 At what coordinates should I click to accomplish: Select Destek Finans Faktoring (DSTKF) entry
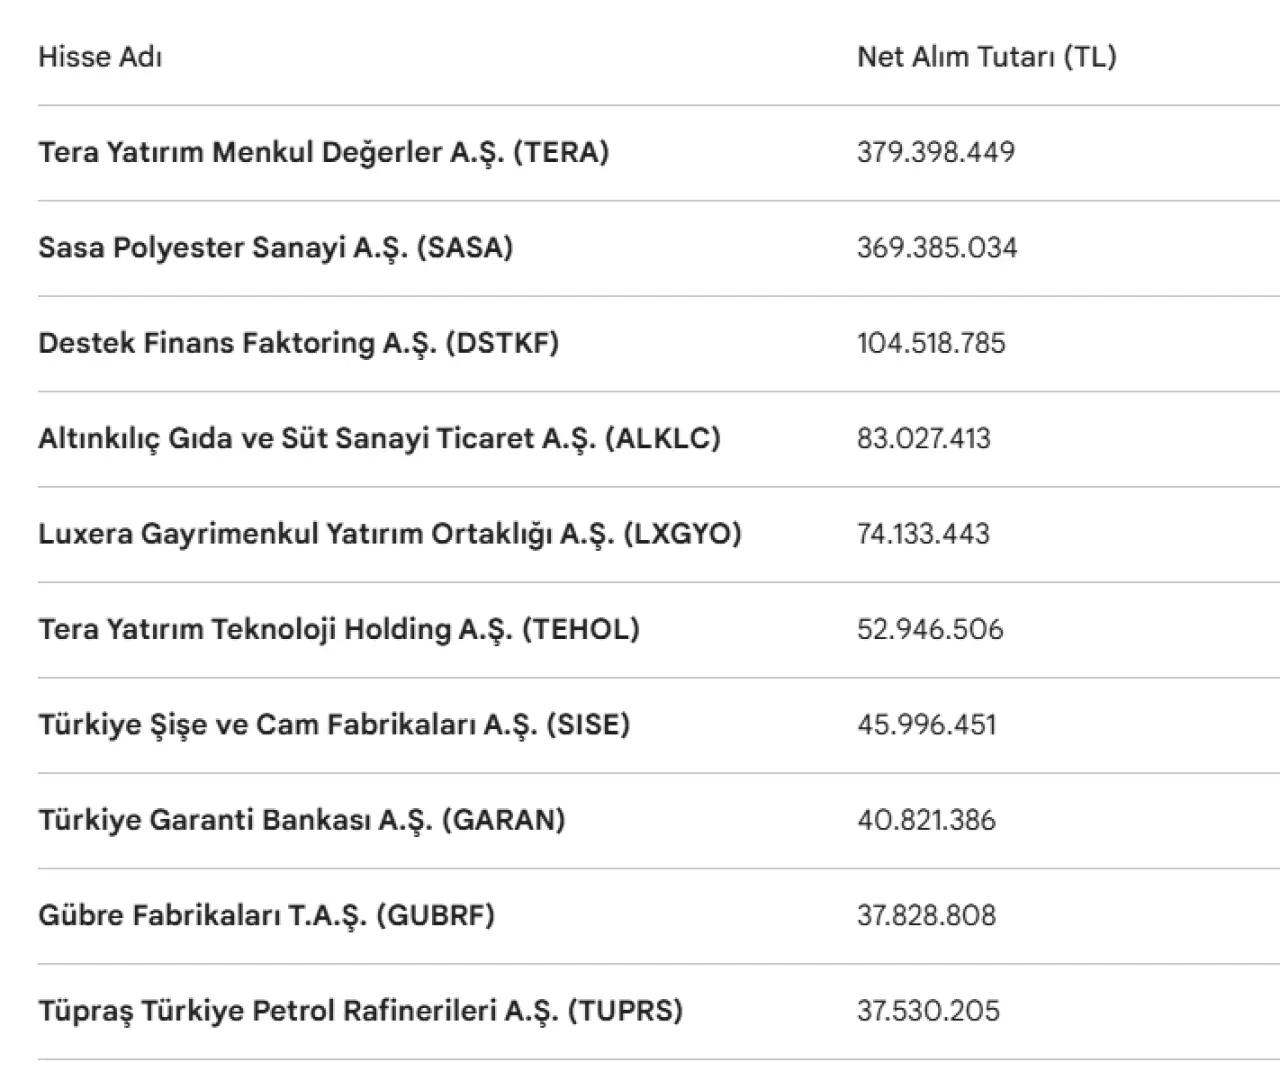(x=298, y=343)
